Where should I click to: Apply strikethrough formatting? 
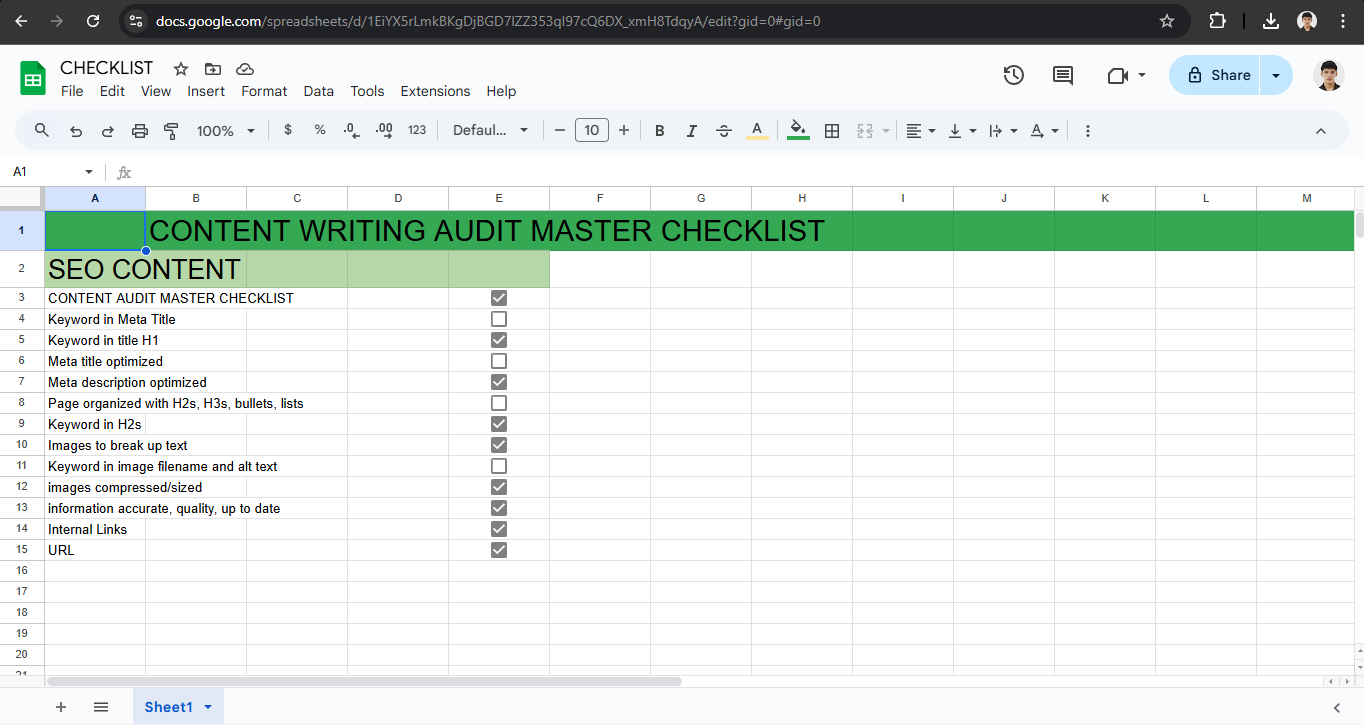725,131
